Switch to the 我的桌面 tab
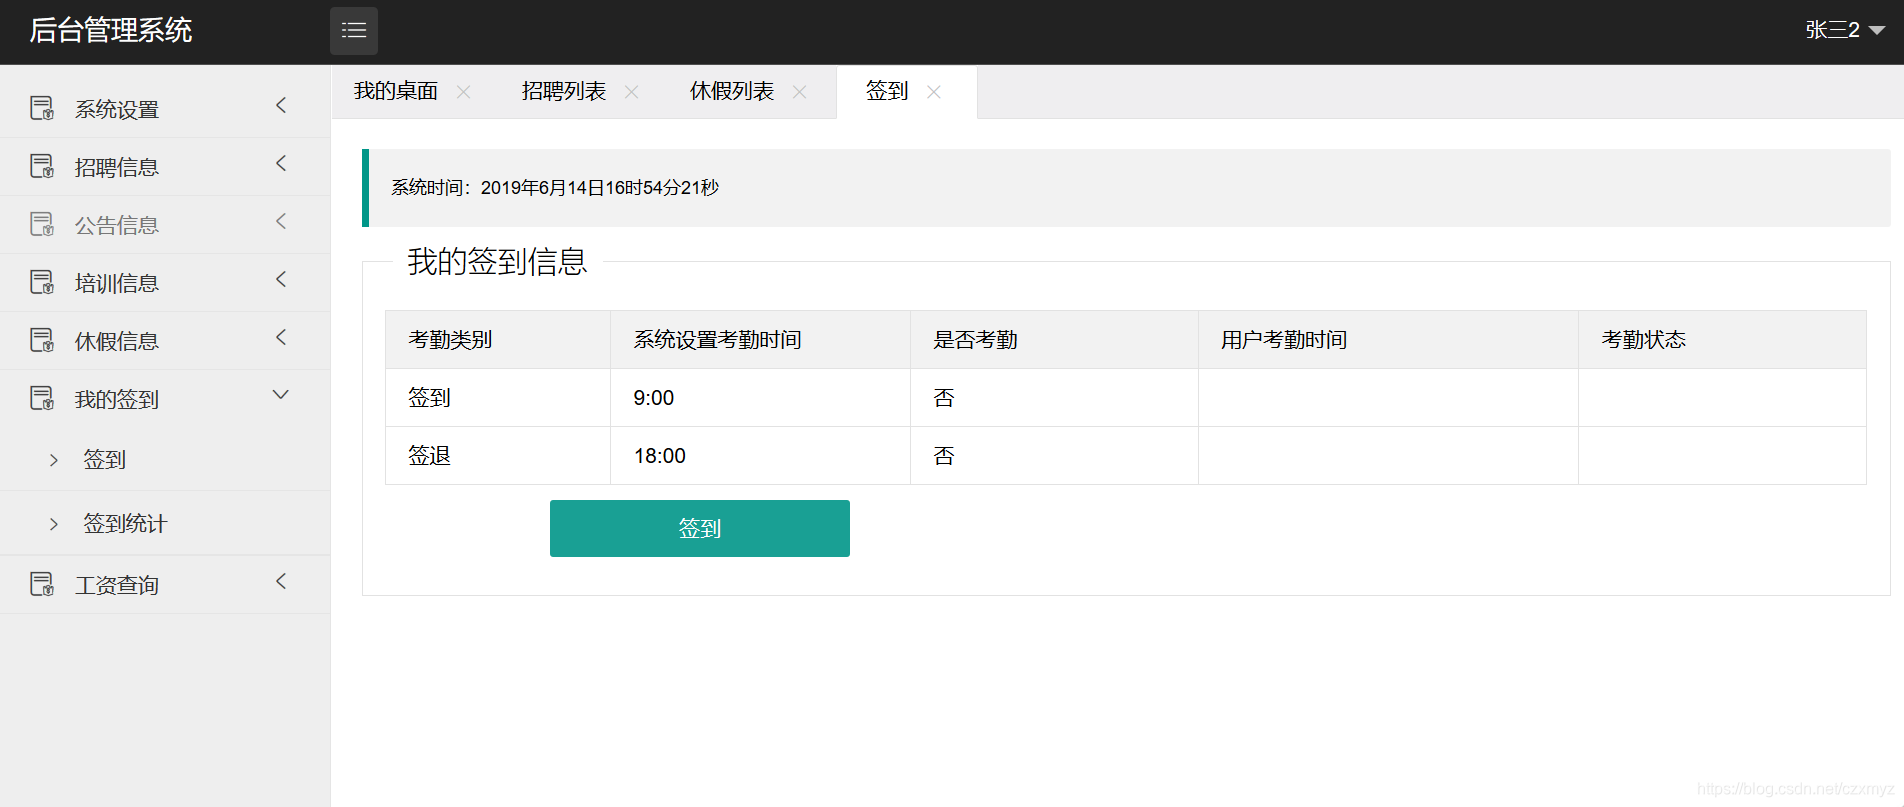This screenshot has width=1904, height=807. point(396,92)
